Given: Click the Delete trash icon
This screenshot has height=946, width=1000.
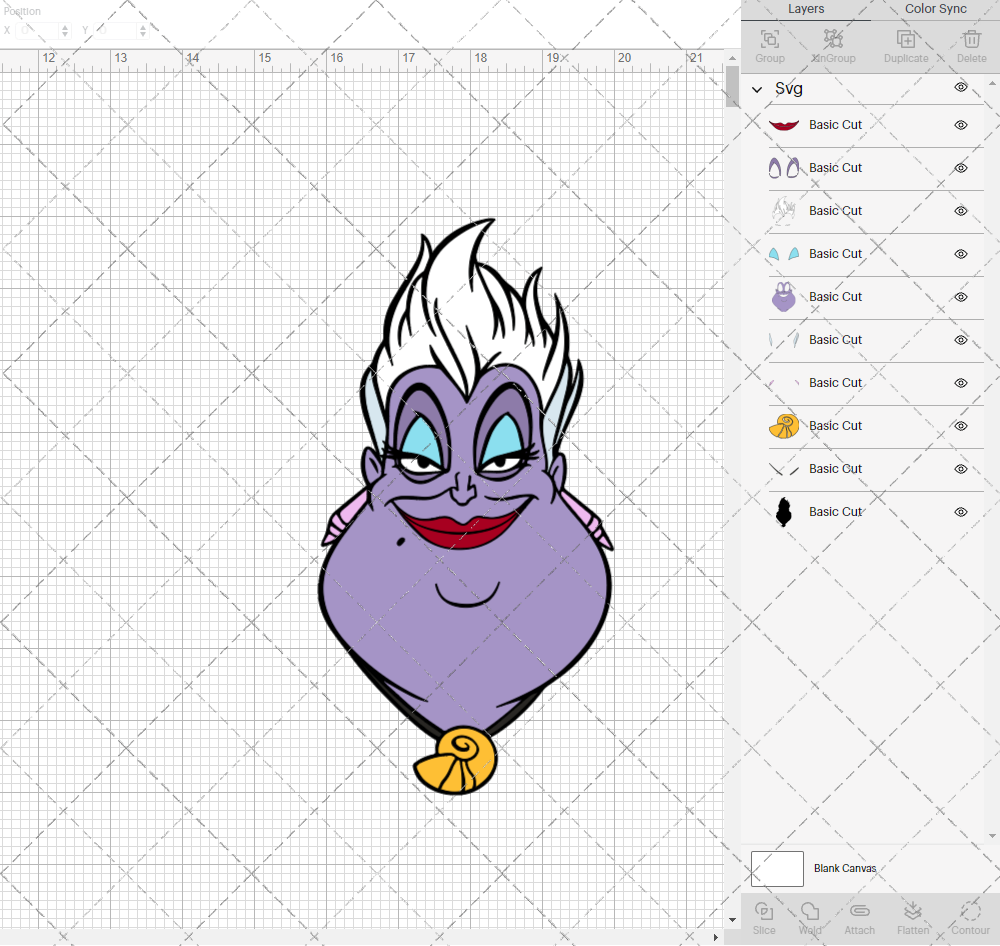Looking at the screenshot, I should pos(971,39).
